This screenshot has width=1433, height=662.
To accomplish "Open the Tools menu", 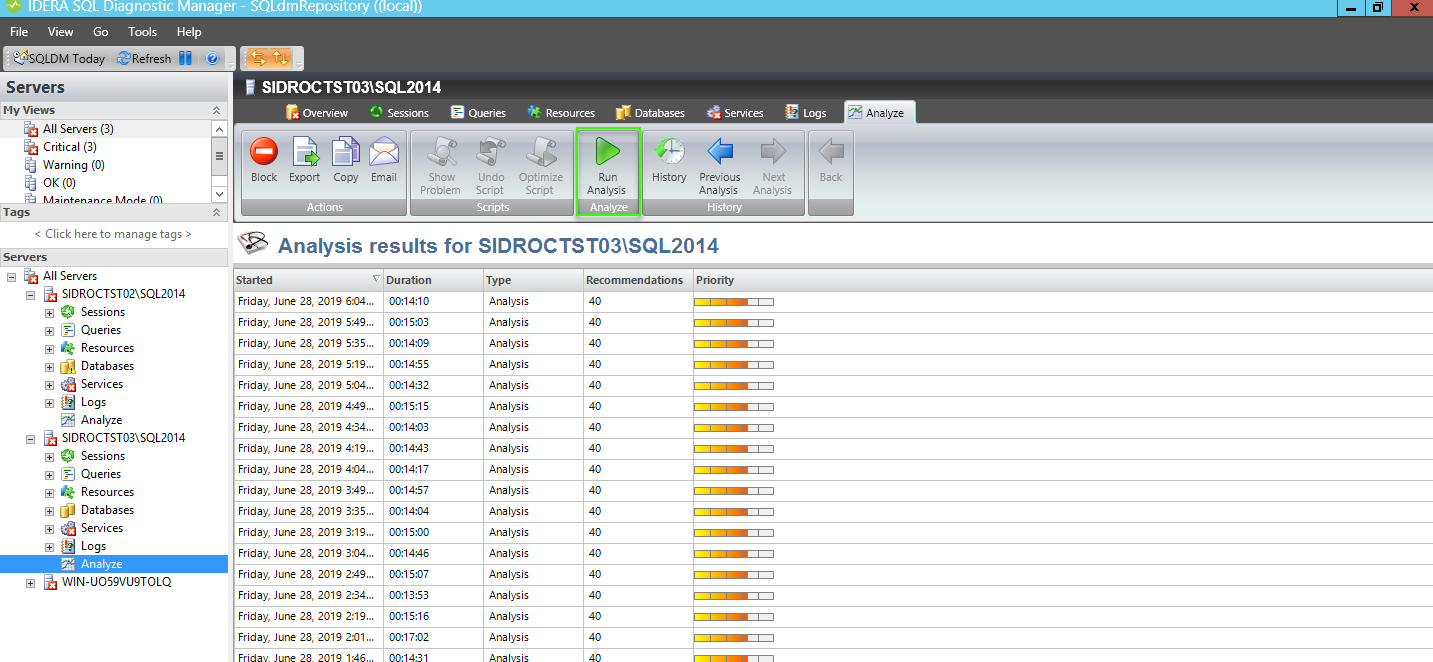I will point(142,32).
